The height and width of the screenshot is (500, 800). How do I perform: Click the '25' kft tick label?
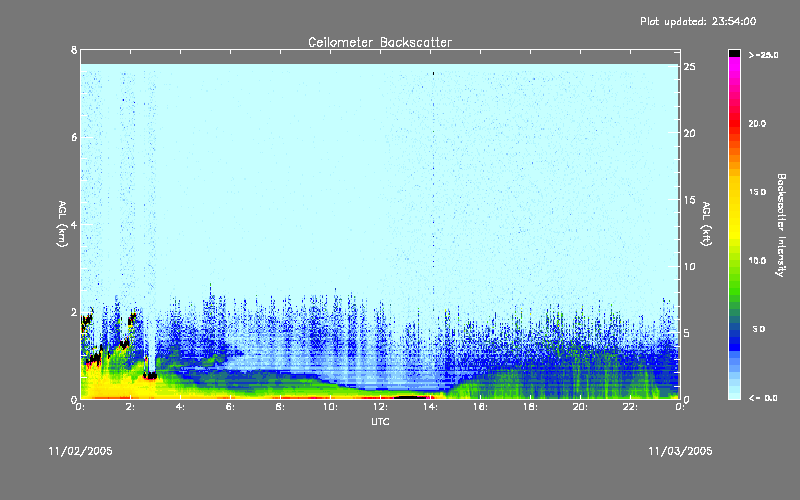(690, 67)
